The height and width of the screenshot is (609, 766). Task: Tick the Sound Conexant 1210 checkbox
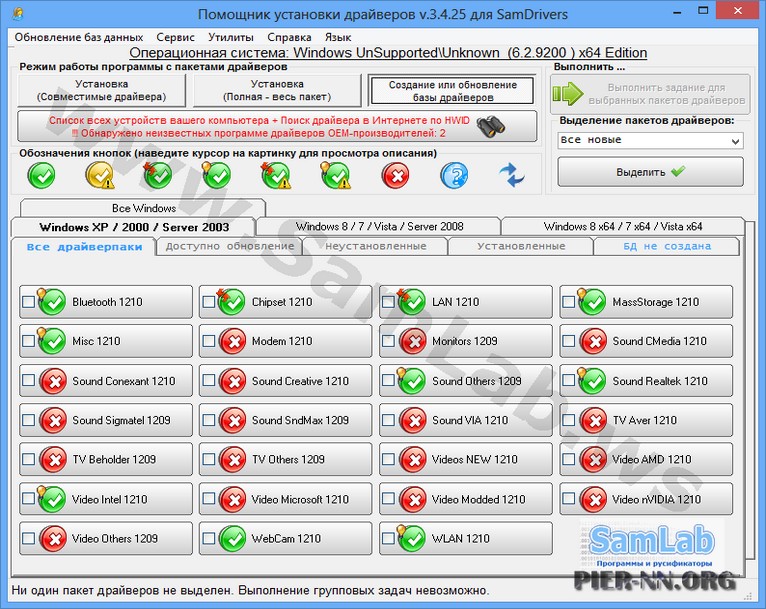click(28, 380)
